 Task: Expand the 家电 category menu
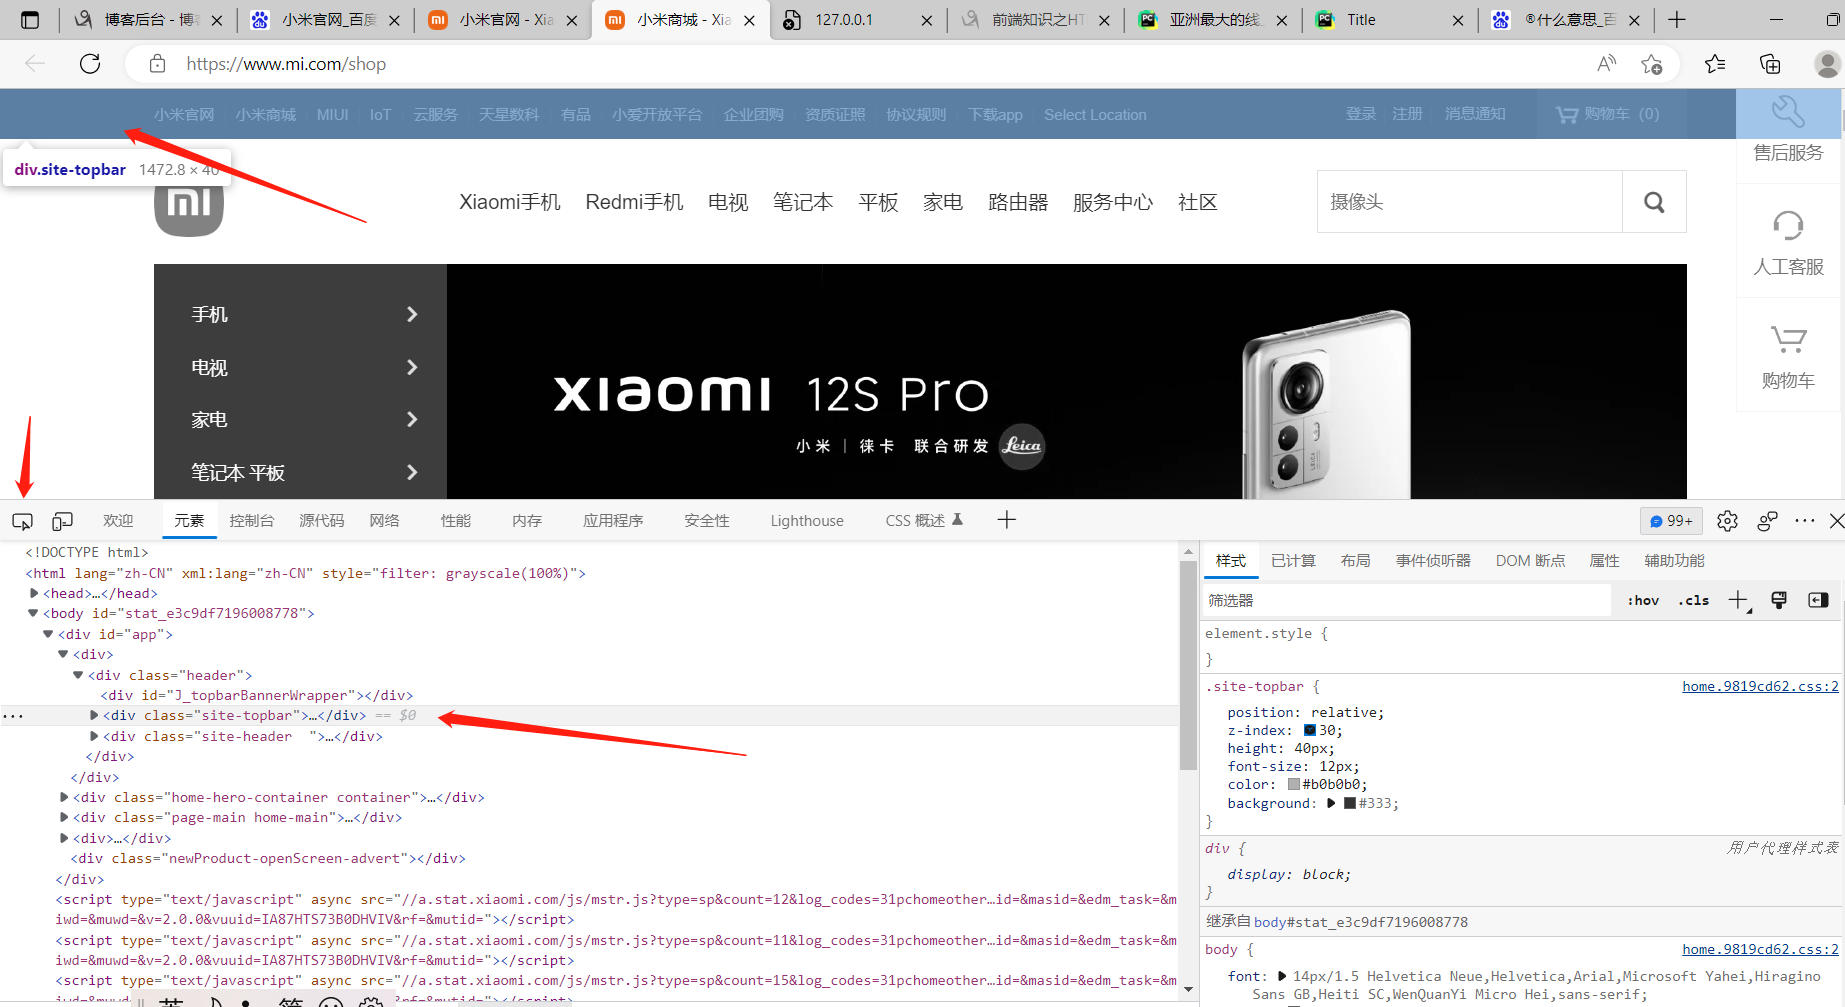[x=300, y=420]
